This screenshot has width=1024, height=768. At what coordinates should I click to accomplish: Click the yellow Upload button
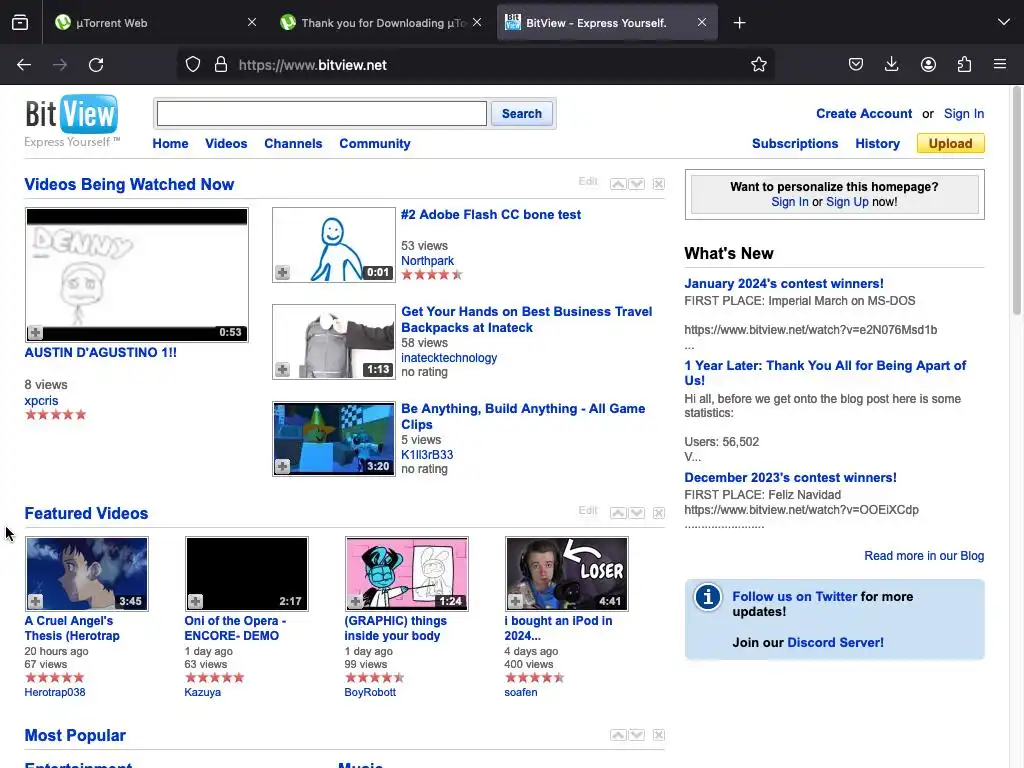(950, 144)
